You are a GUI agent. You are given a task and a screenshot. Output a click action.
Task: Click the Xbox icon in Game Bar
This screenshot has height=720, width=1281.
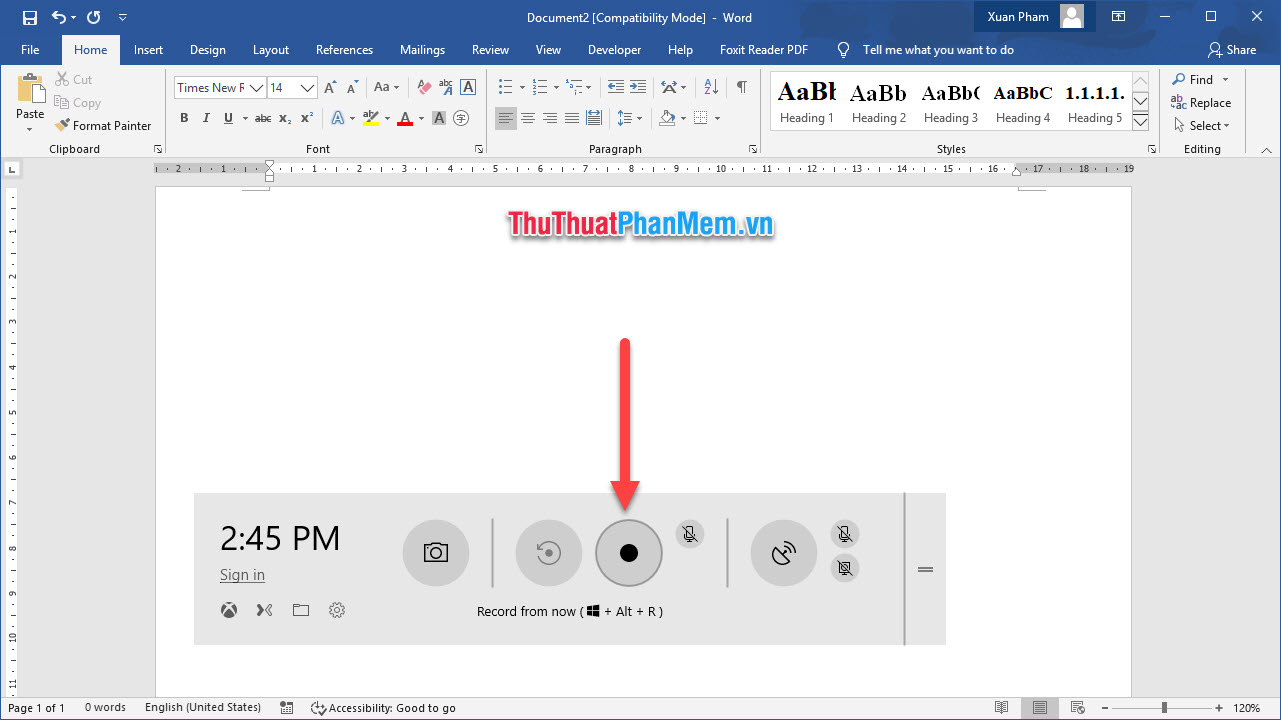tap(229, 610)
